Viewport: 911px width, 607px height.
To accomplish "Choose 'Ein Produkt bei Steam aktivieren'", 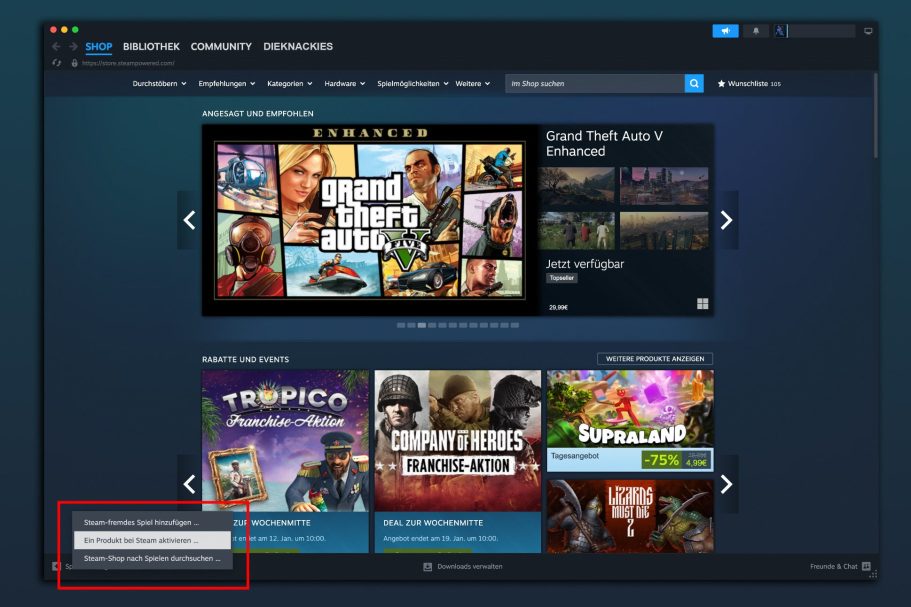I will (152, 540).
